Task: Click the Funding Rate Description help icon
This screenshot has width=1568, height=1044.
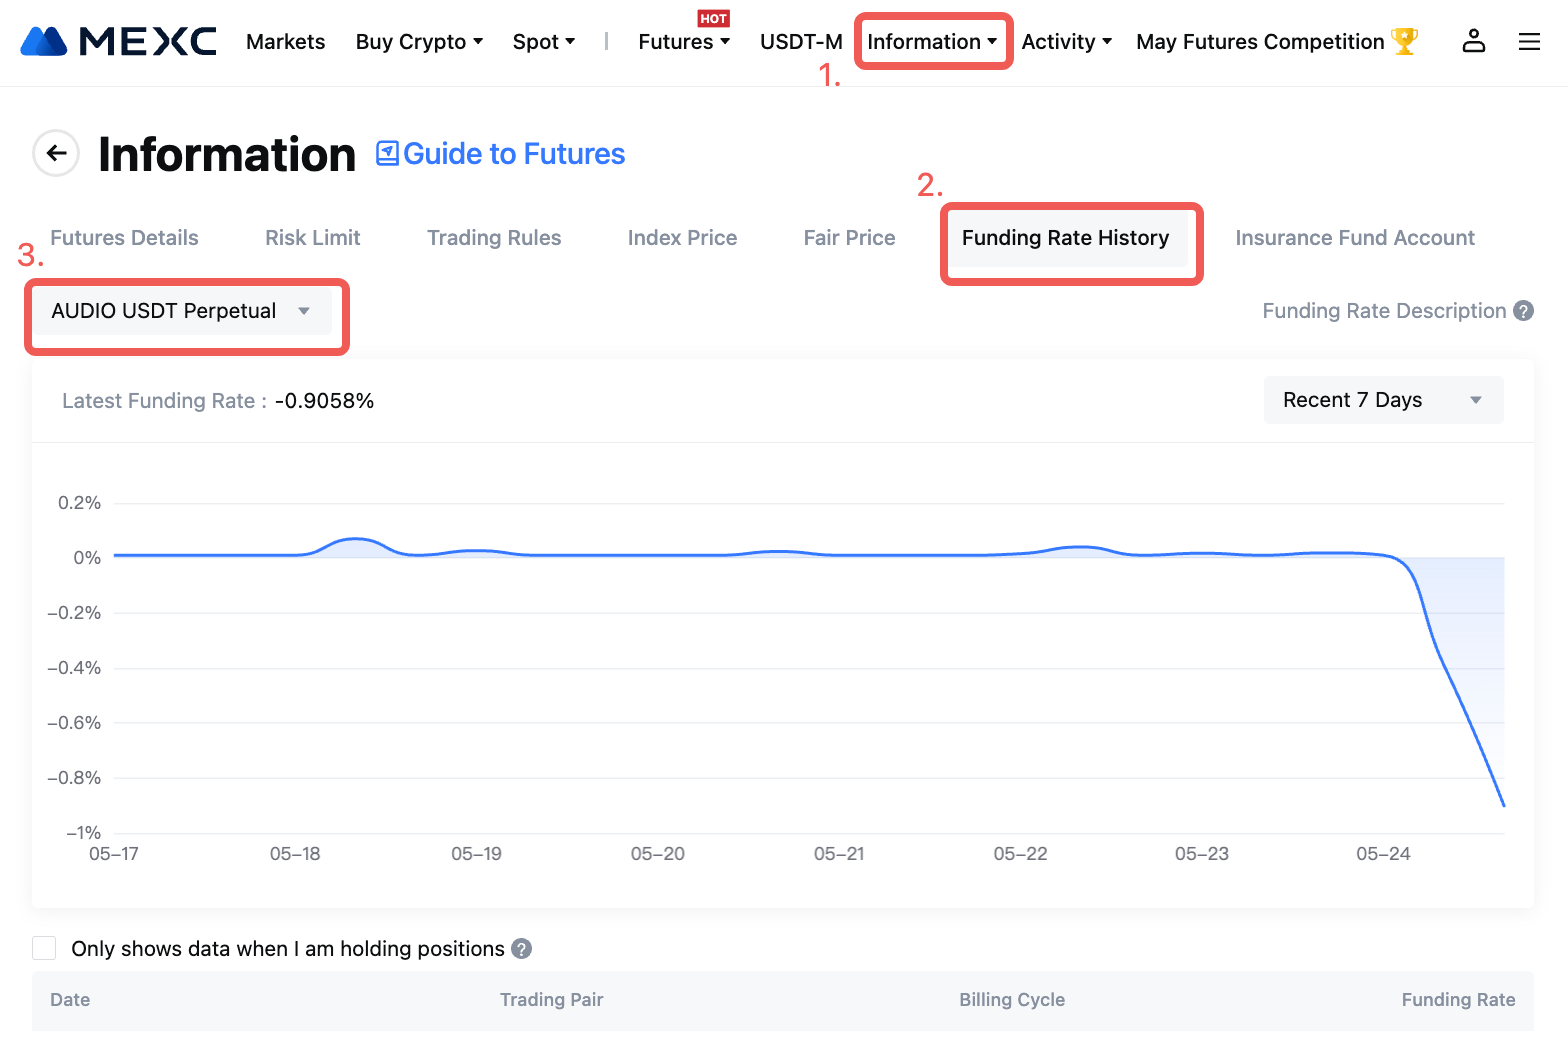Action: (x=1523, y=311)
